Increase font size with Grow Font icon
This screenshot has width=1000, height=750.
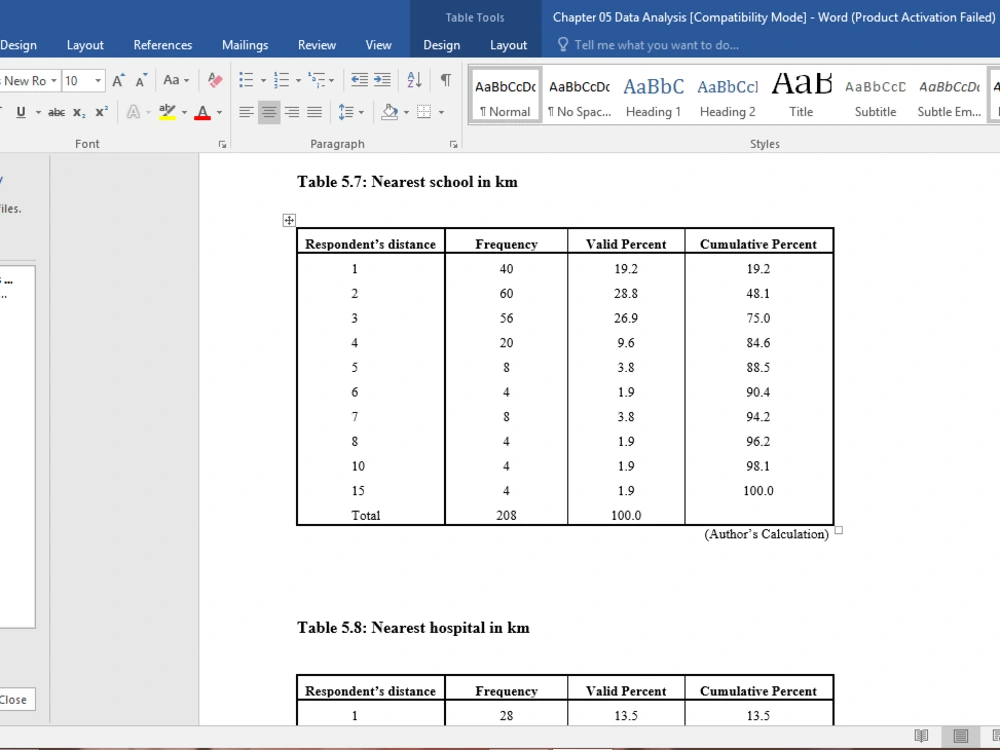click(119, 80)
